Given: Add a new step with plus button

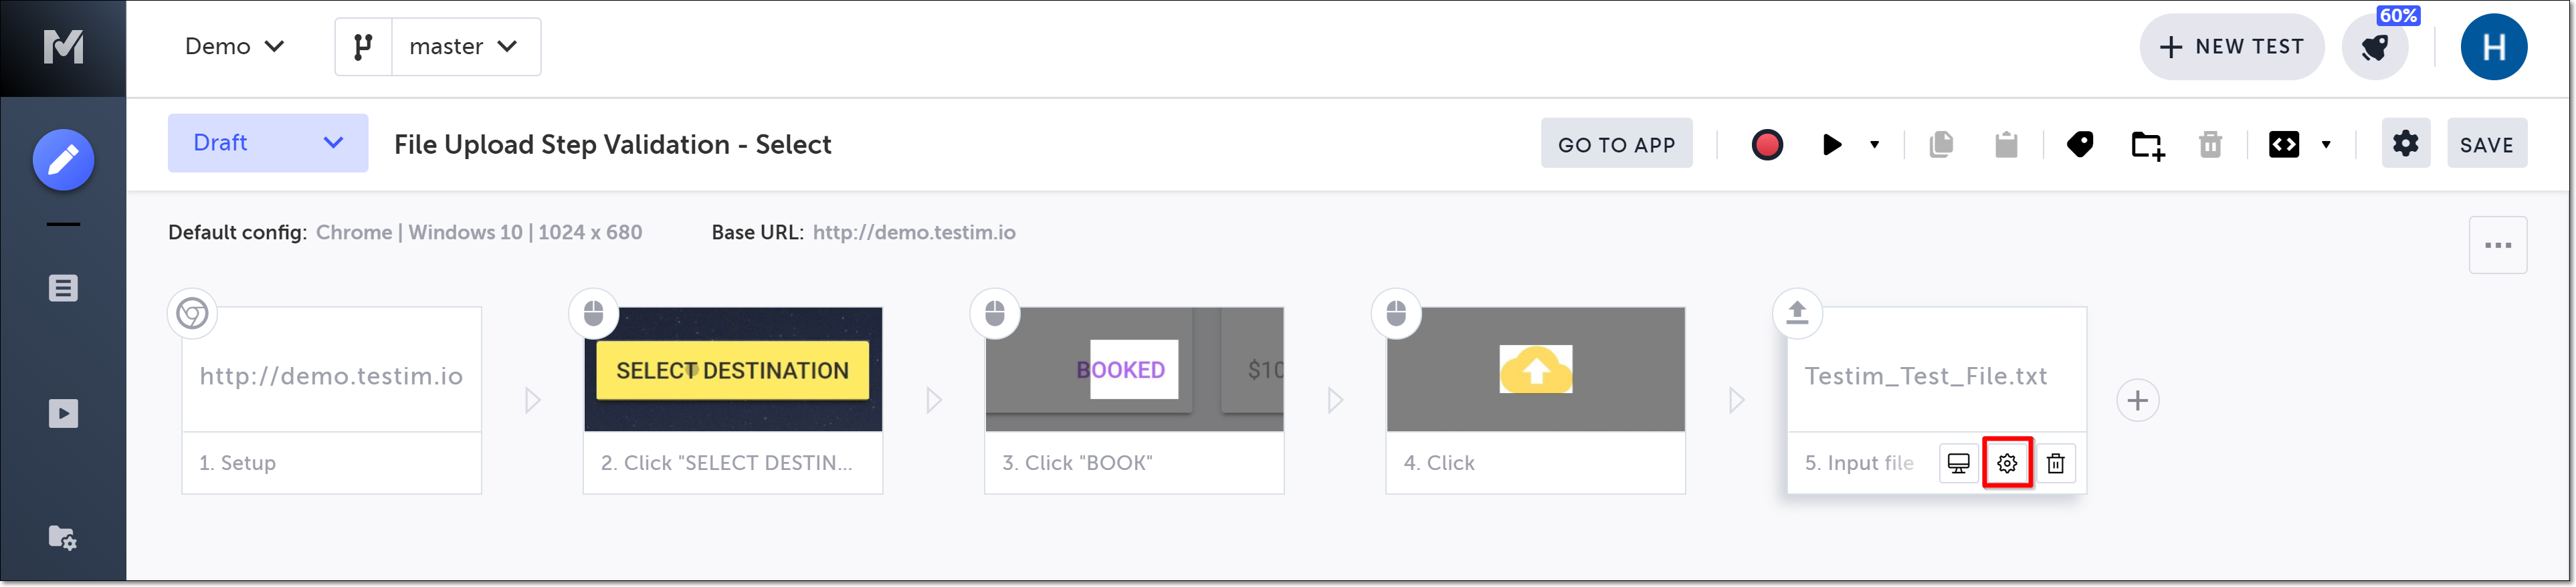Looking at the screenshot, I should [2138, 401].
